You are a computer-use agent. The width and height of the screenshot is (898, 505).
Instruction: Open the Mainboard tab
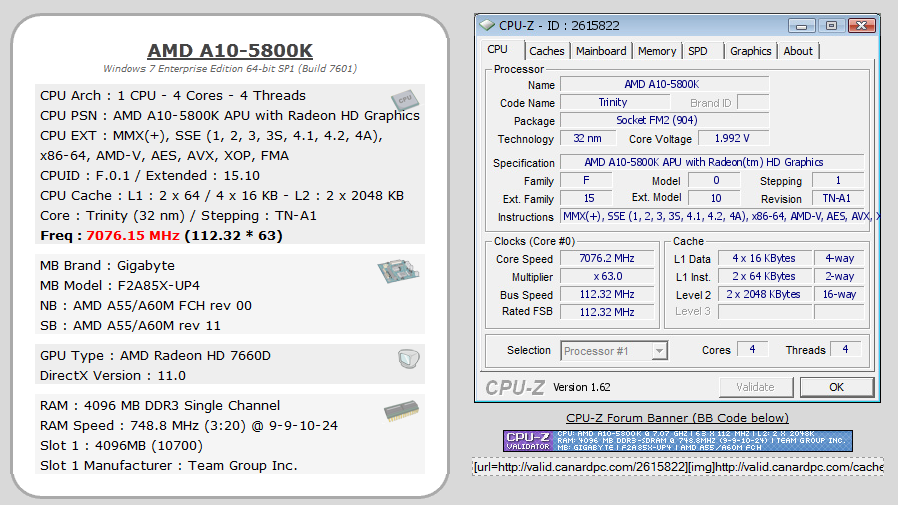[601, 51]
